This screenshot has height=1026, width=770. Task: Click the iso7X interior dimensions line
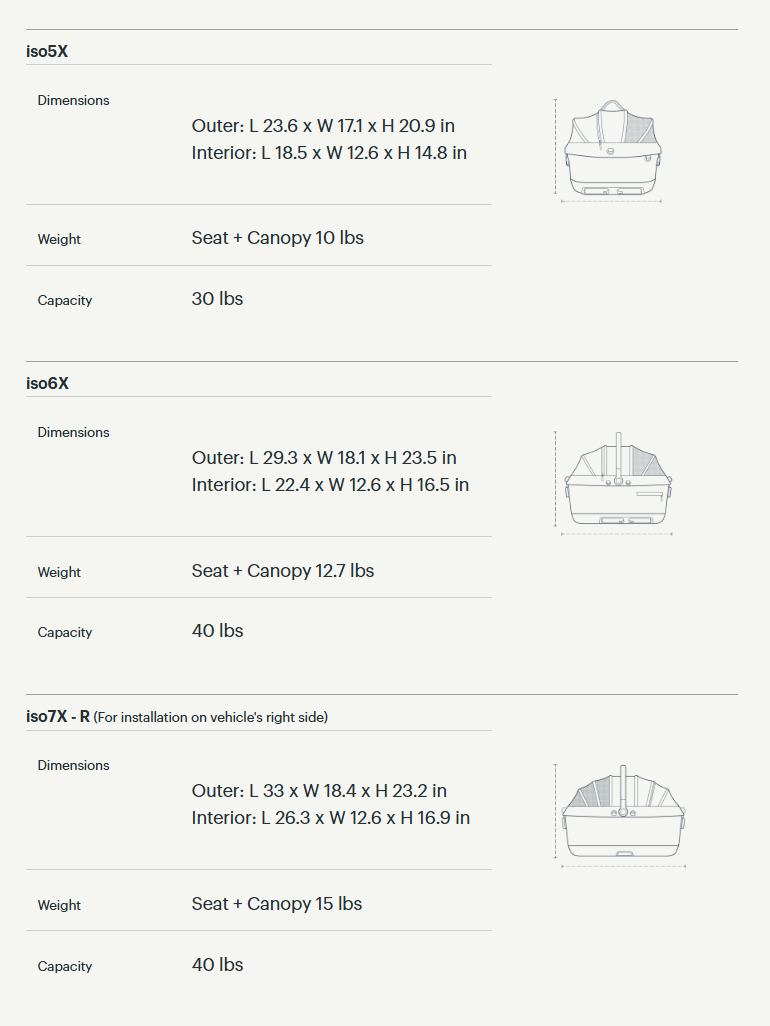click(330, 818)
